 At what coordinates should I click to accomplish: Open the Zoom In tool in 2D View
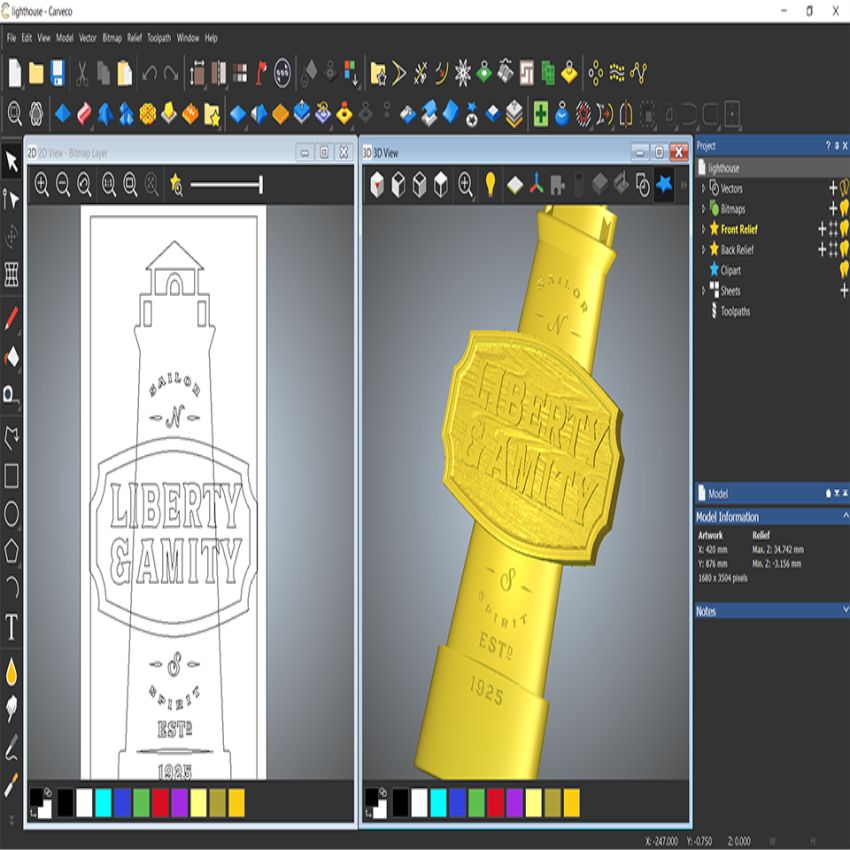pos(41,186)
